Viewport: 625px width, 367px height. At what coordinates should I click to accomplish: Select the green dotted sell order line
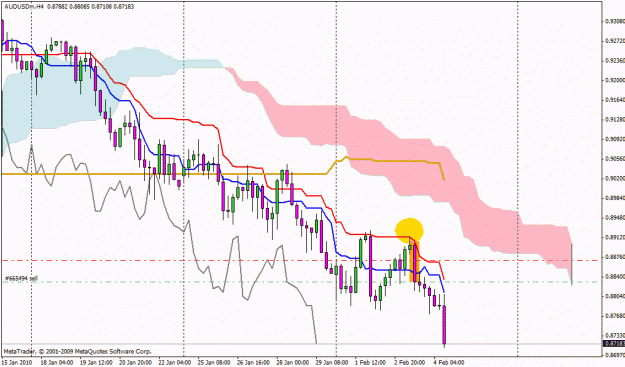[301, 282]
